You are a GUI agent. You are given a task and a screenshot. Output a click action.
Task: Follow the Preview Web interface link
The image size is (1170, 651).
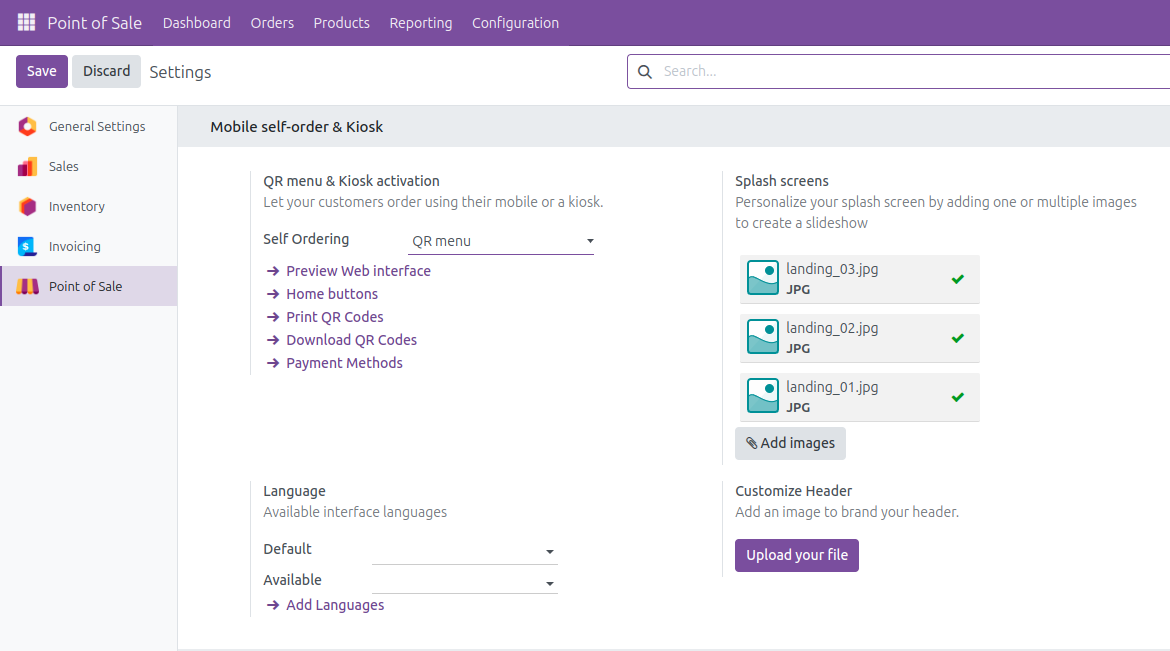pyautogui.click(x=358, y=271)
